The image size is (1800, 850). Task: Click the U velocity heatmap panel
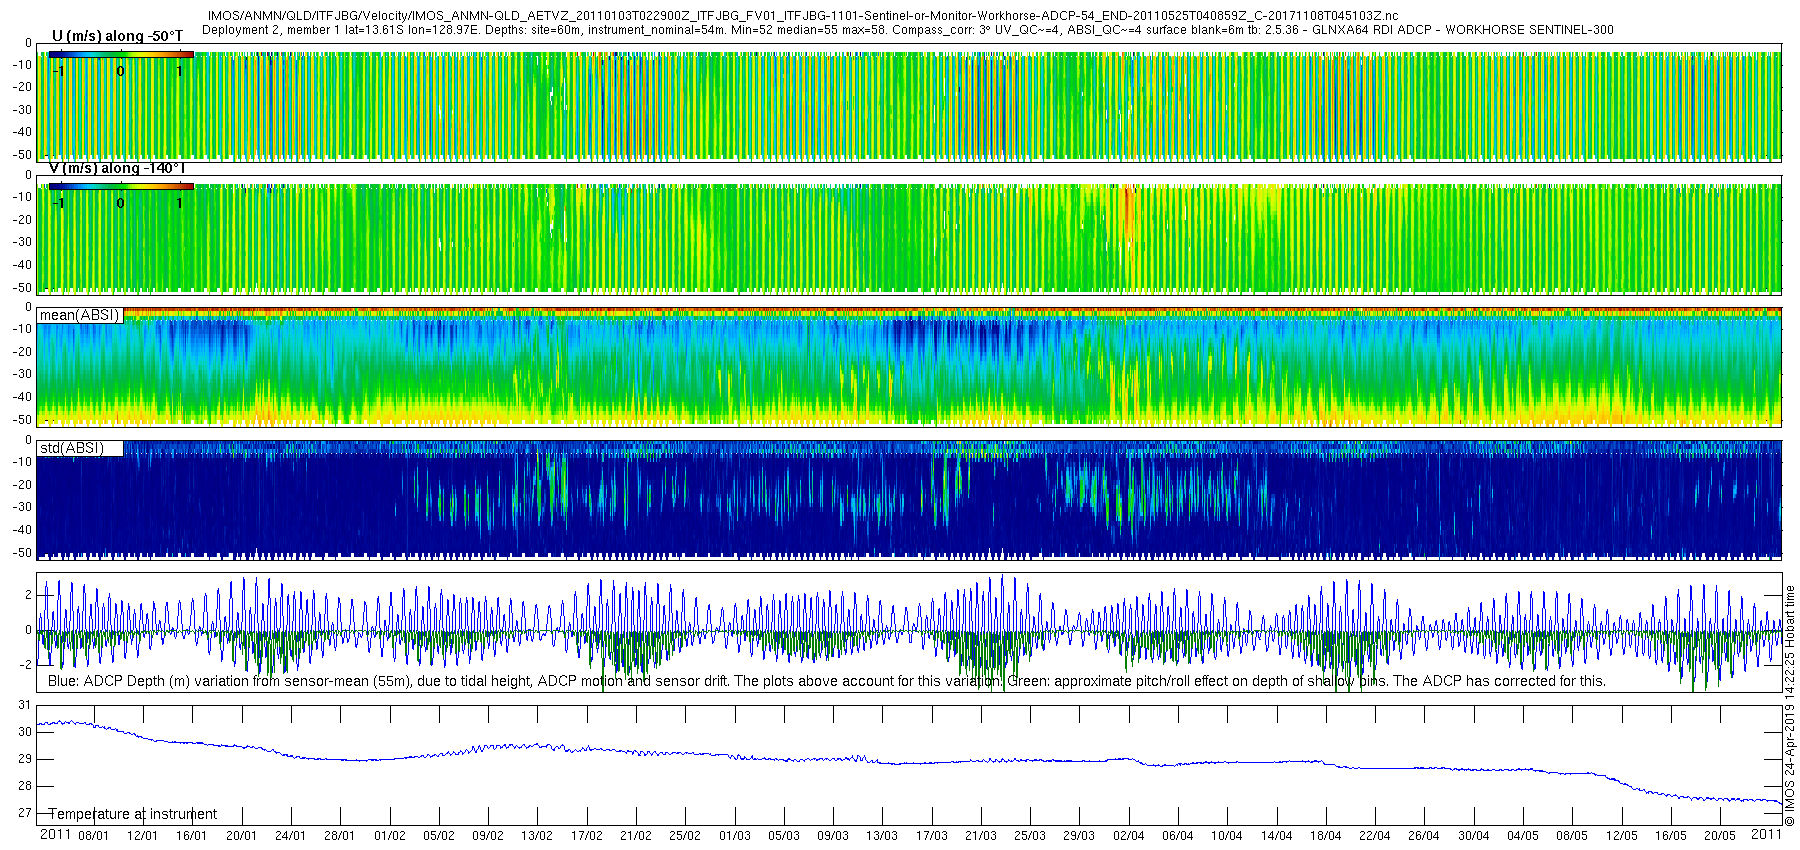click(x=909, y=103)
